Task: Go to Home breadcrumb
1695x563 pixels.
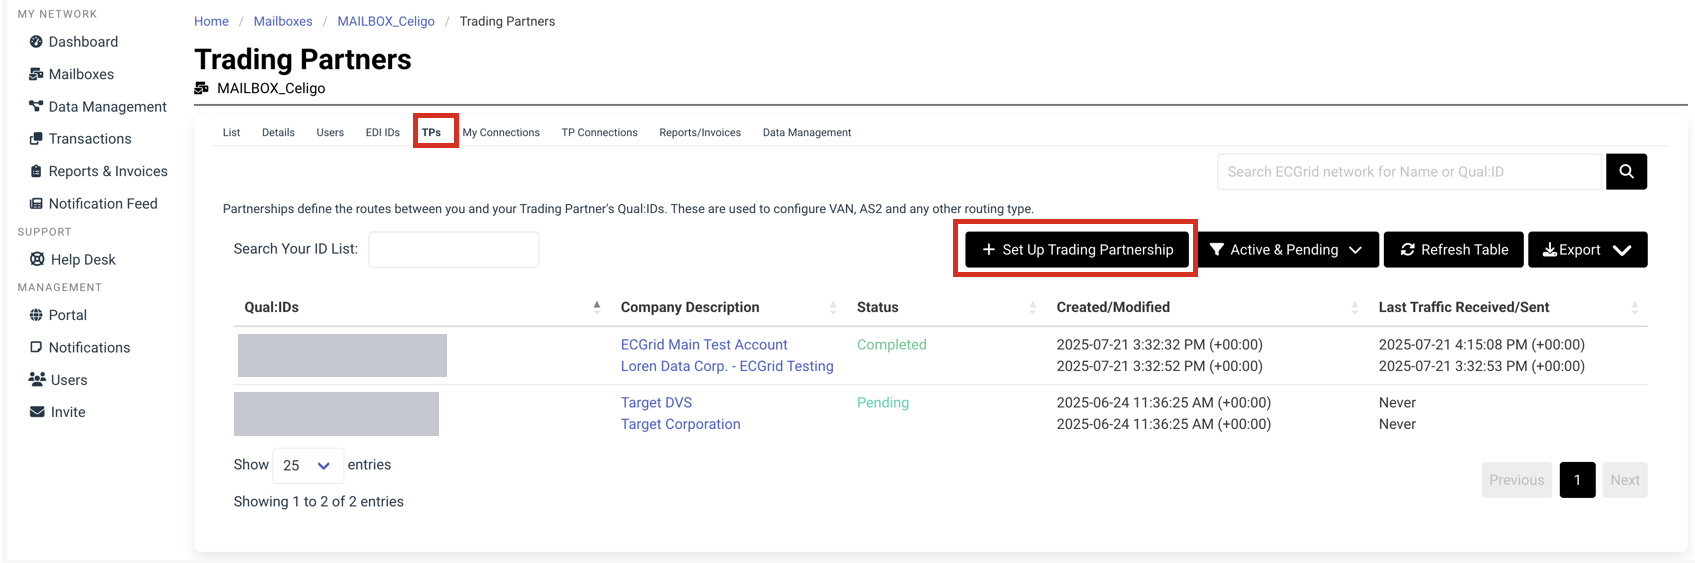Action: click(x=211, y=21)
